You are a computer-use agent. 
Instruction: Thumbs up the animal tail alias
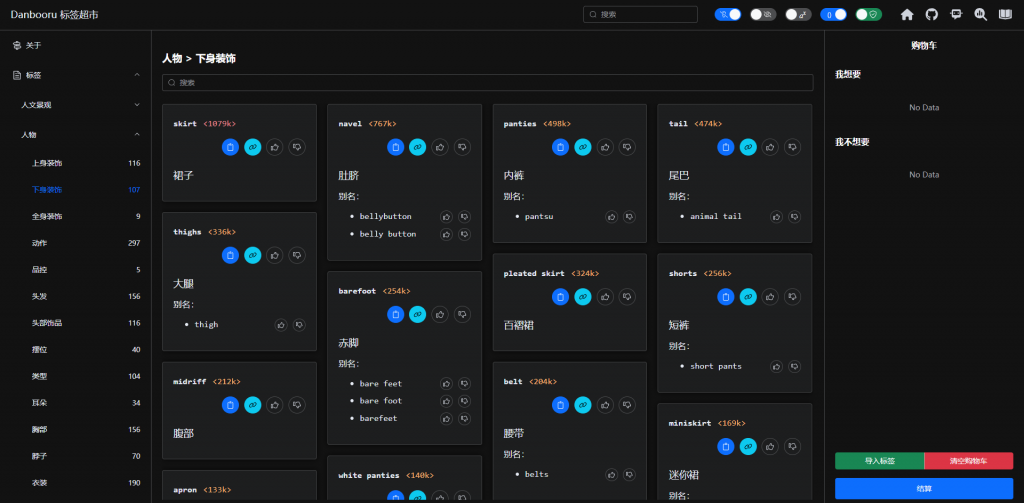click(x=776, y=216)
